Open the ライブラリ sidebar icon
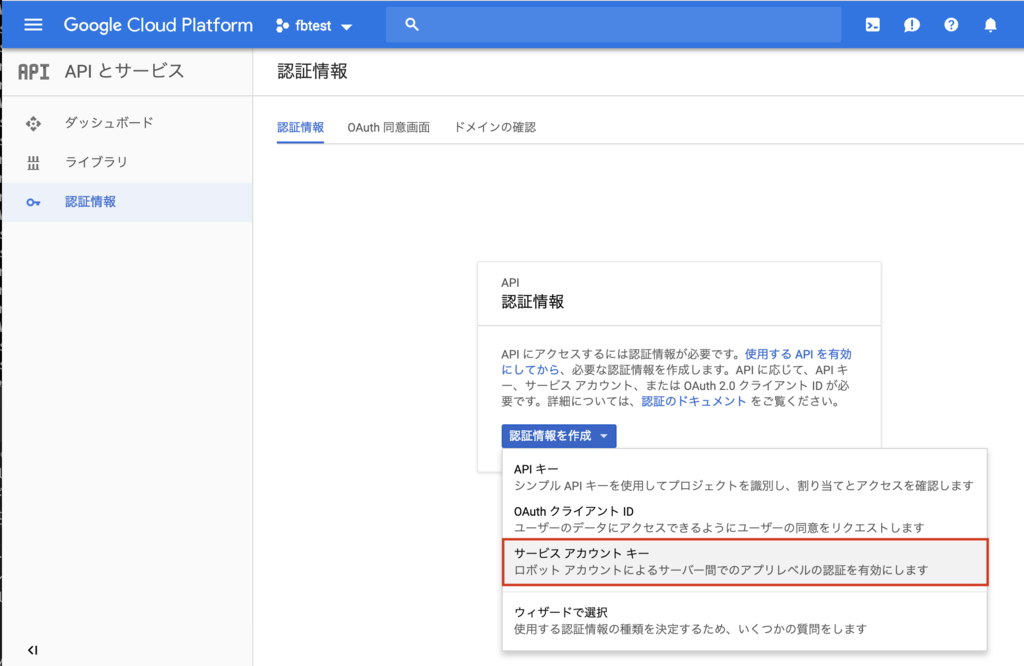 (x=33, y=161)
